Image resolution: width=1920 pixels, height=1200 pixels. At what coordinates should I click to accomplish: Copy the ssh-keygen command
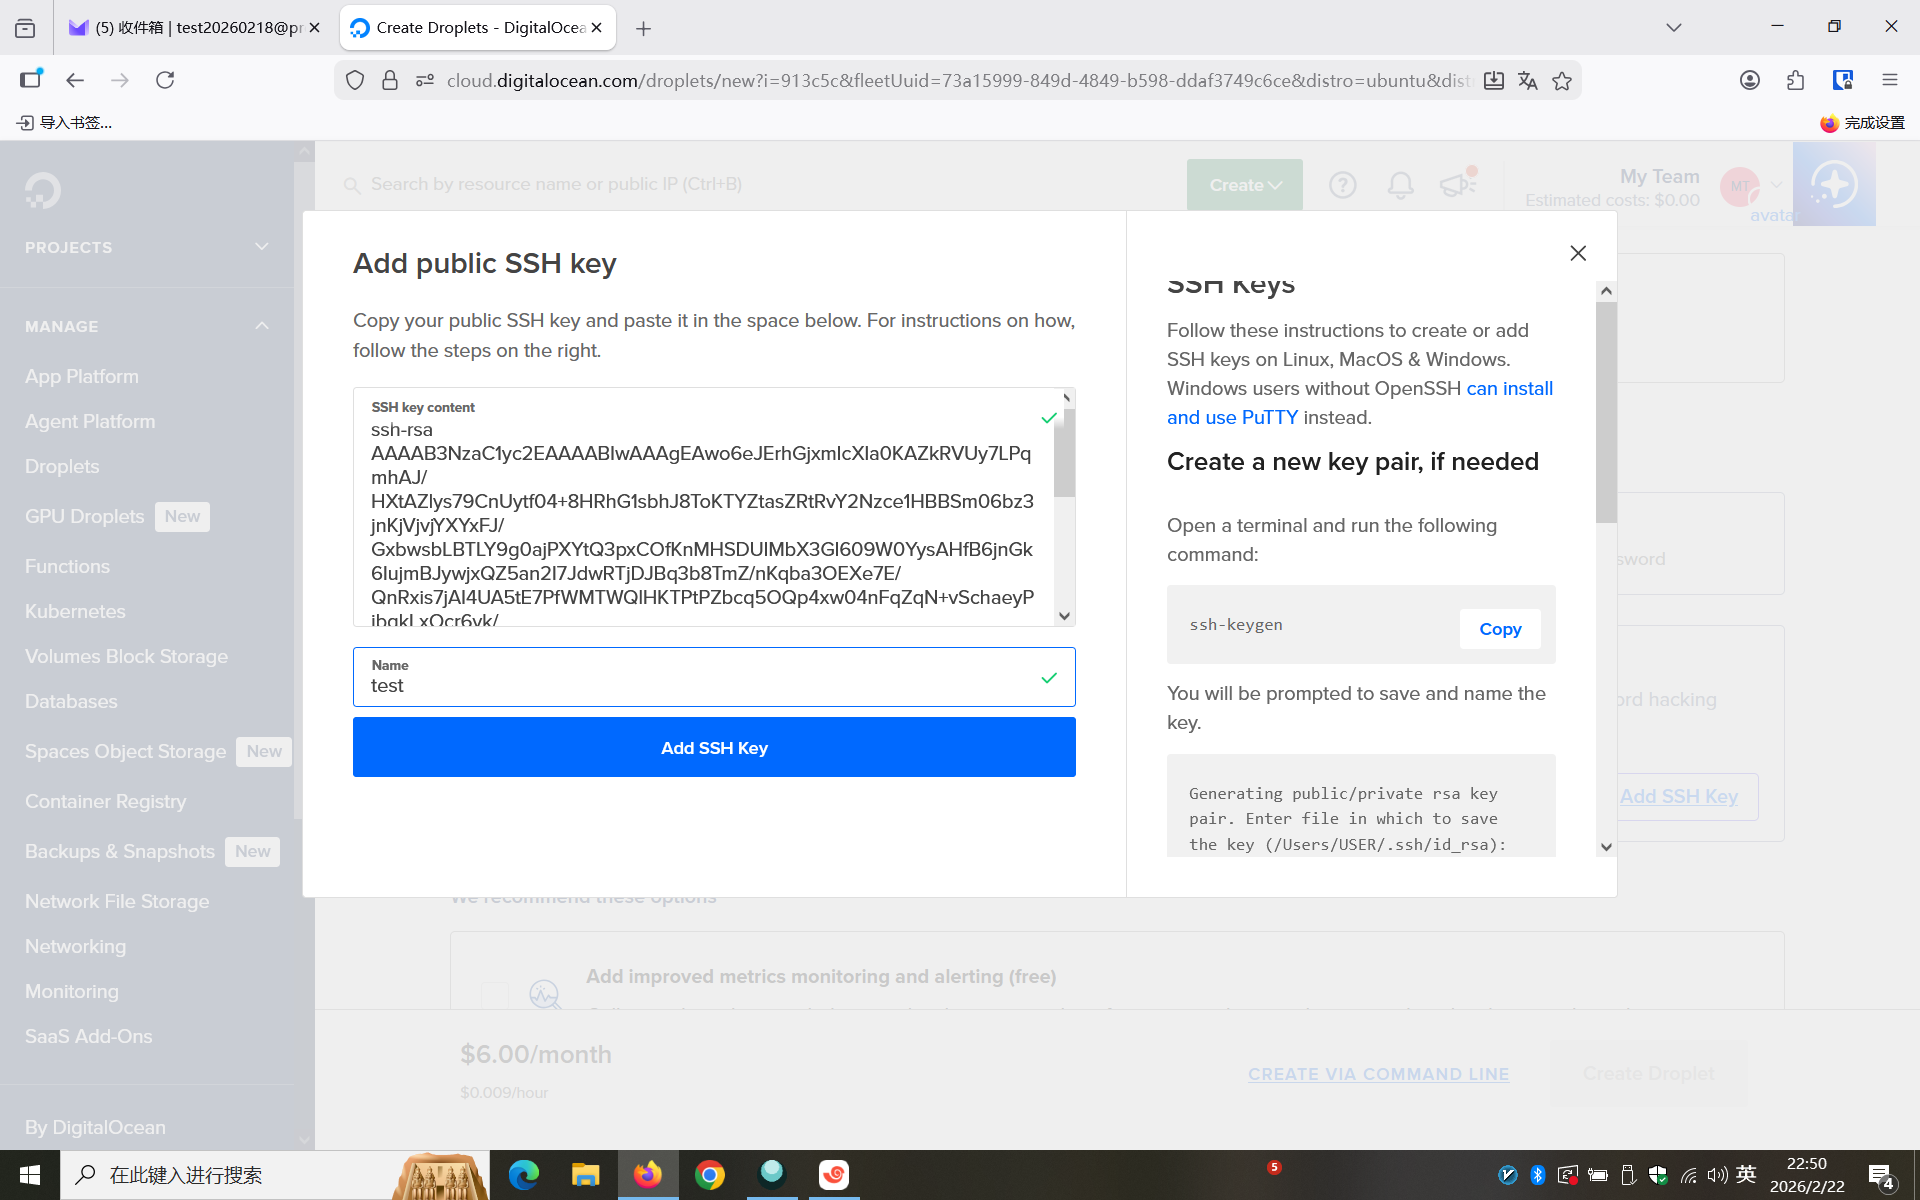coord(1499,629)
